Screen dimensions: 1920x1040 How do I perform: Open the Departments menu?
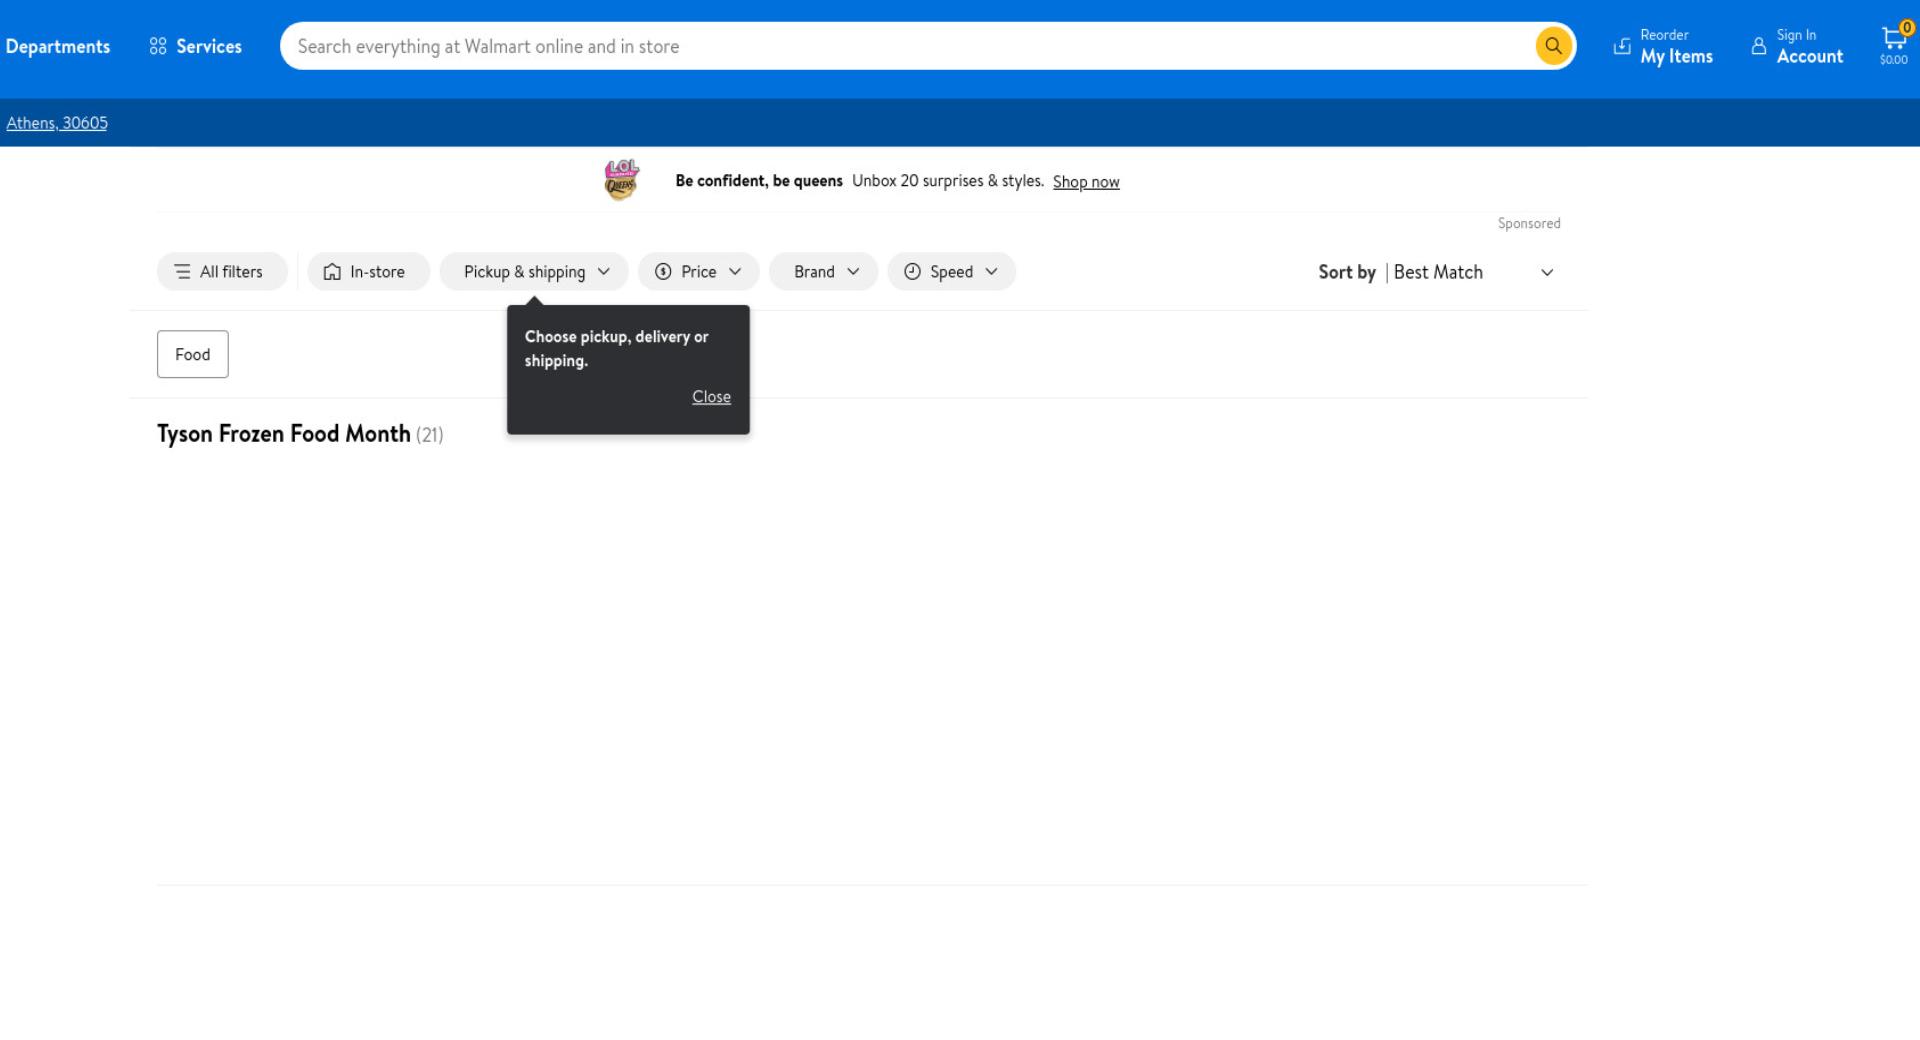[58, 47]
